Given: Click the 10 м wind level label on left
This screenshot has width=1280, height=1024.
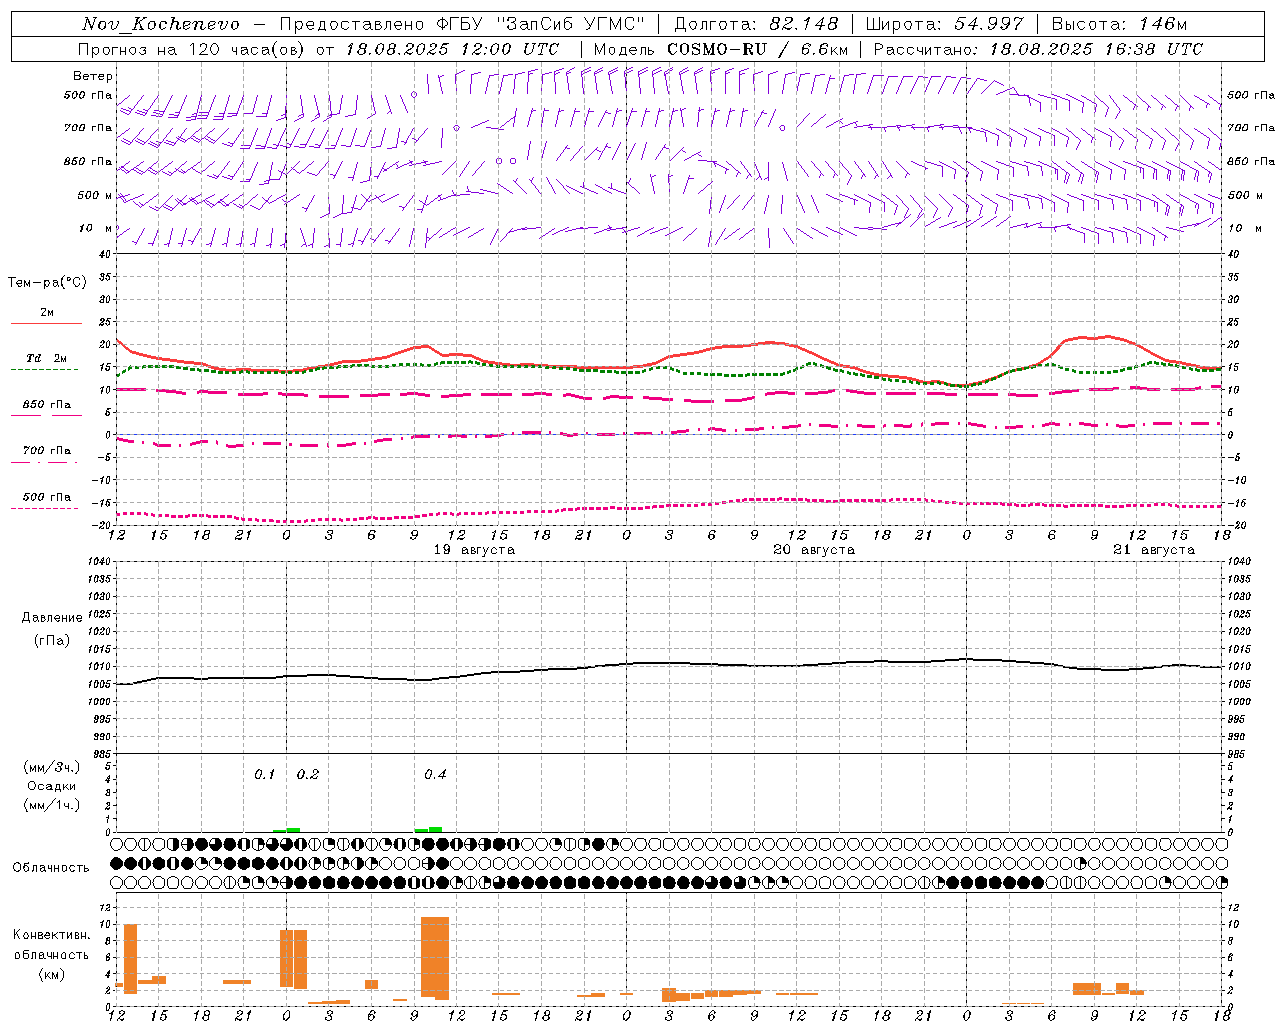Looking at the screenshot, I should coord(95,228).
